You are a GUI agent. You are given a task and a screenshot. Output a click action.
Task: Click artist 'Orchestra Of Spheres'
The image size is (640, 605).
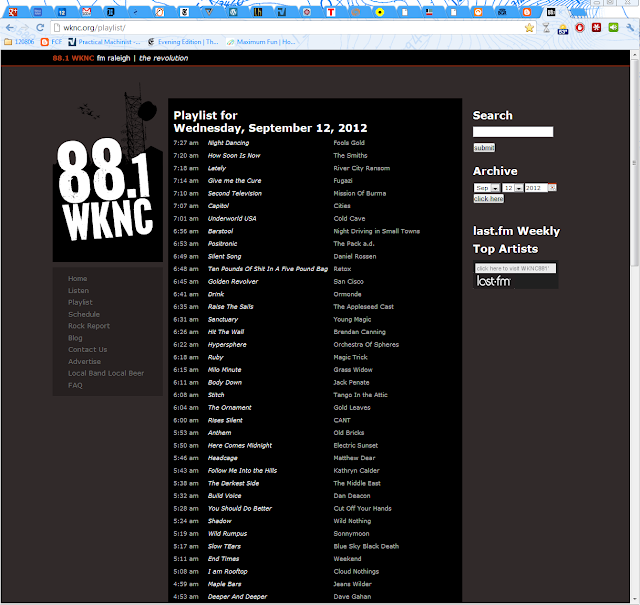366,345
